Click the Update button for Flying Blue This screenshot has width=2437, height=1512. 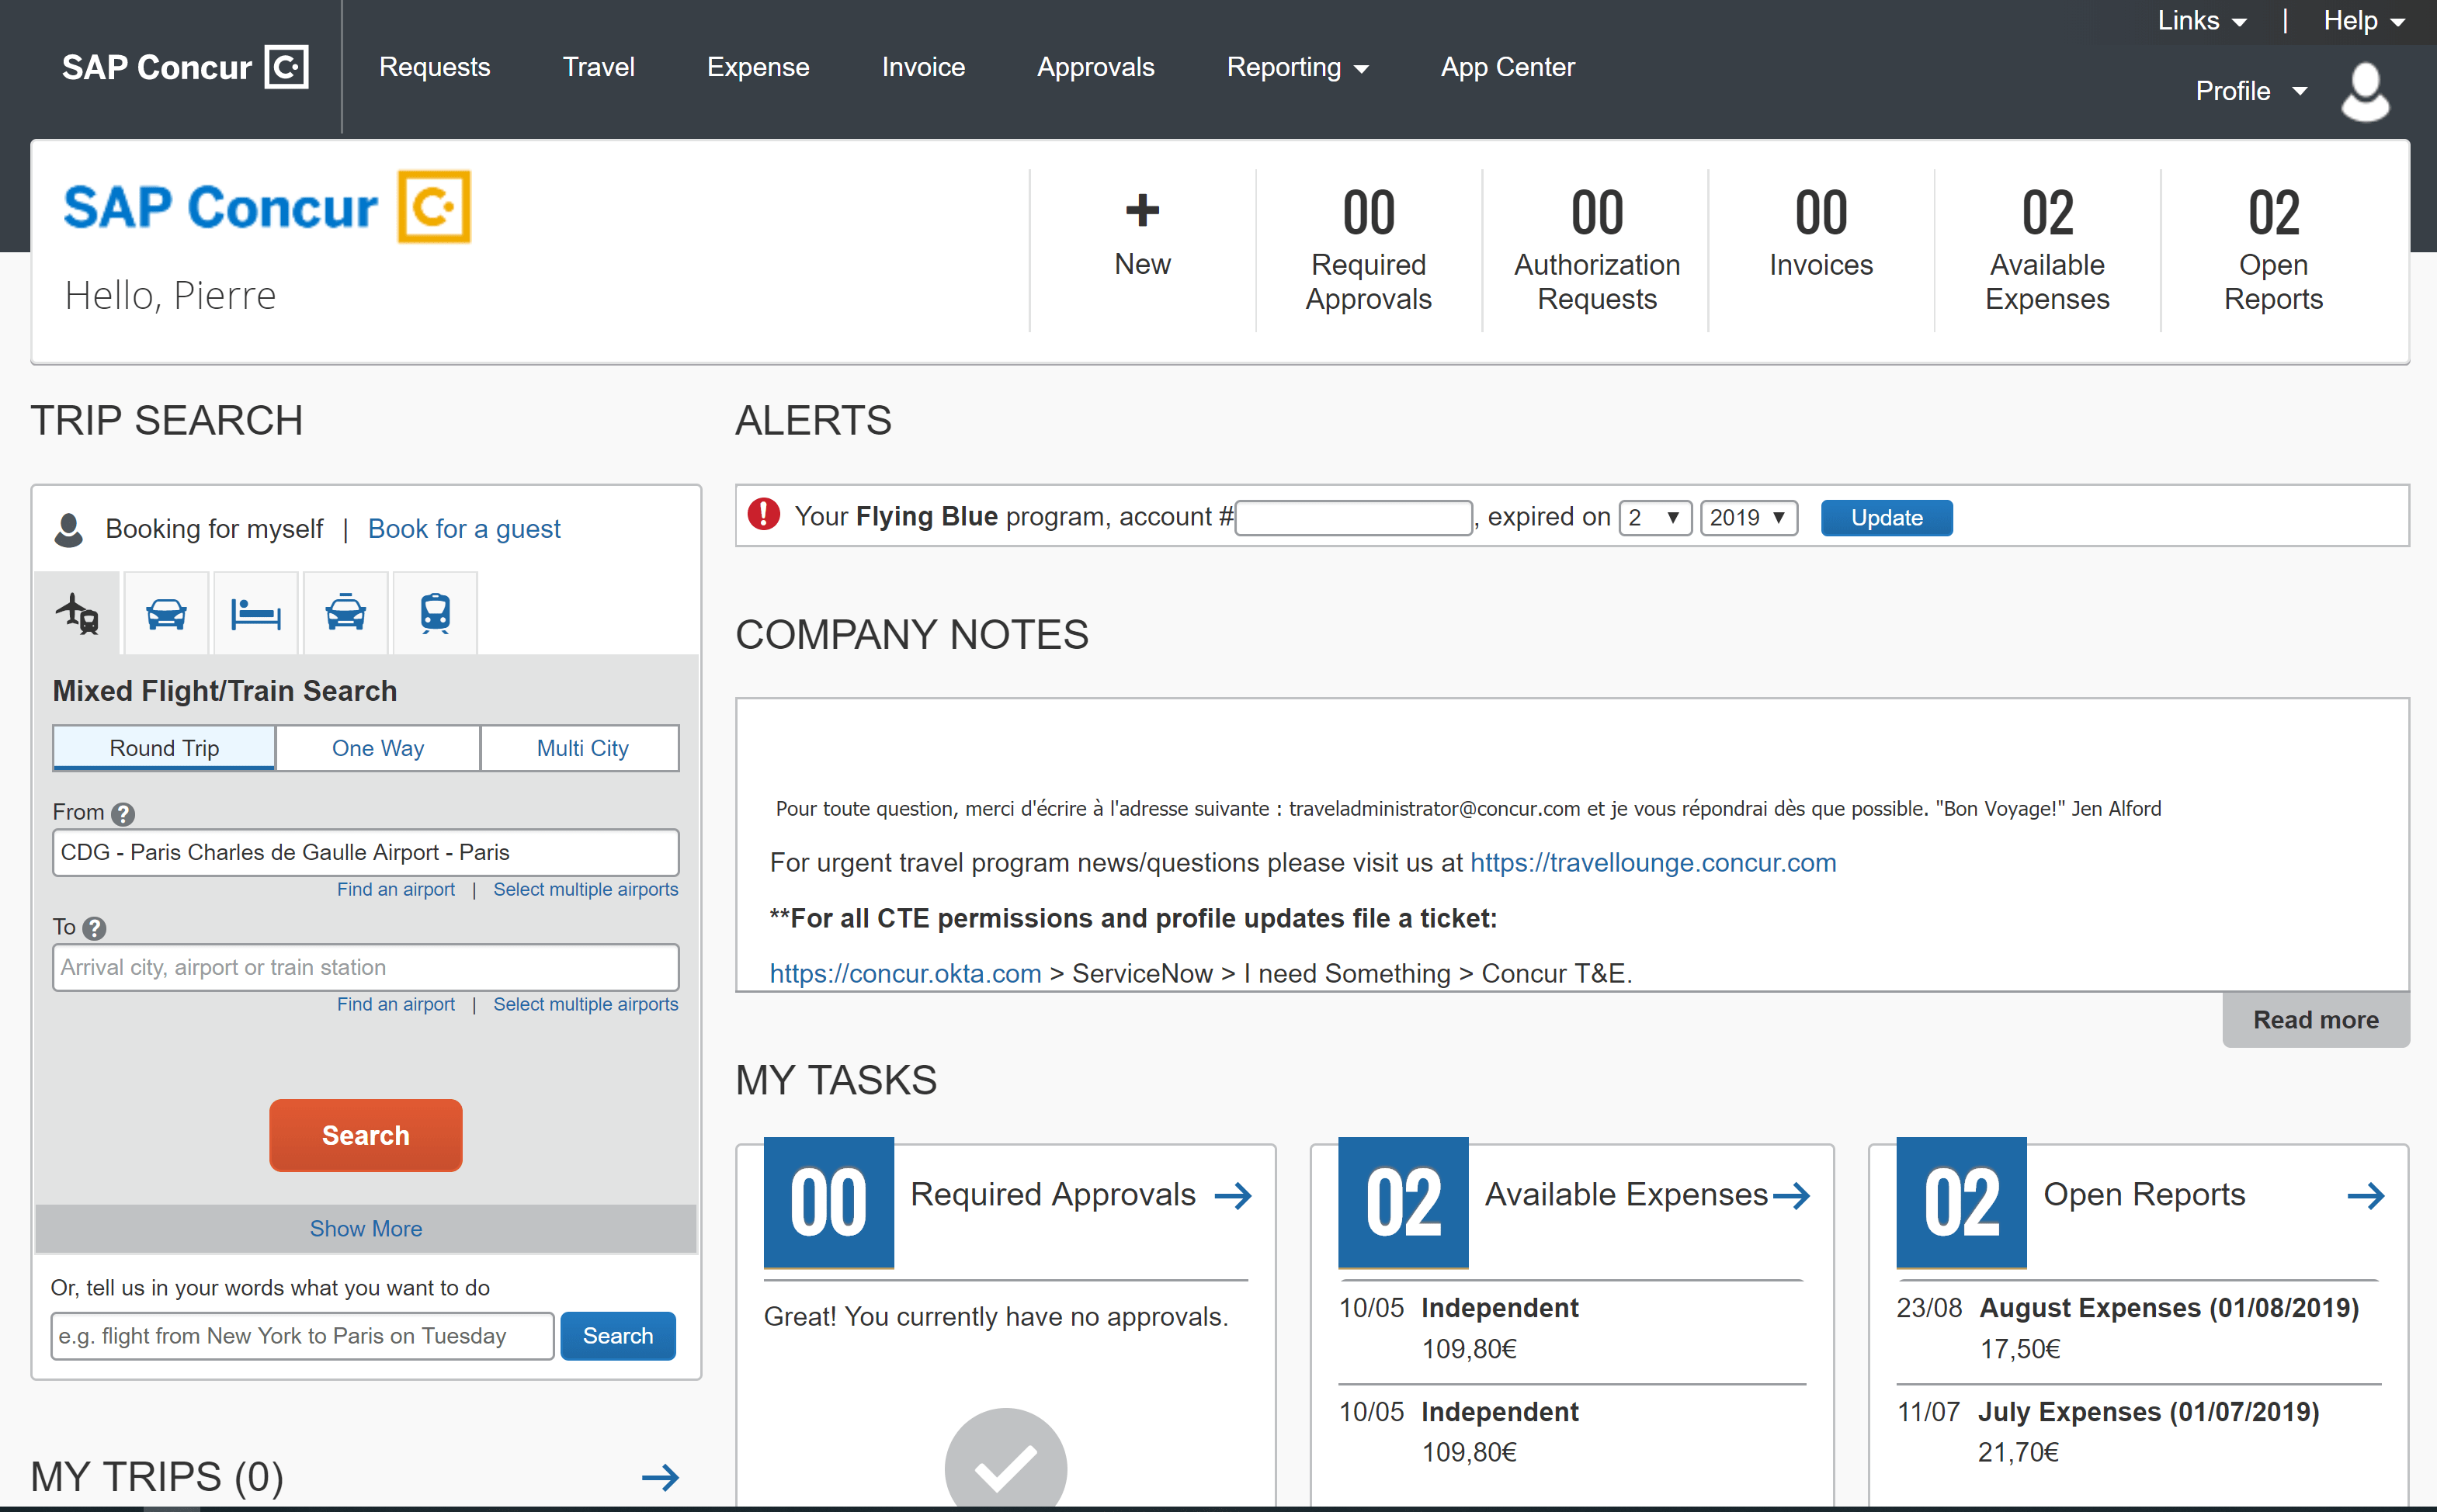[1886, 517]
